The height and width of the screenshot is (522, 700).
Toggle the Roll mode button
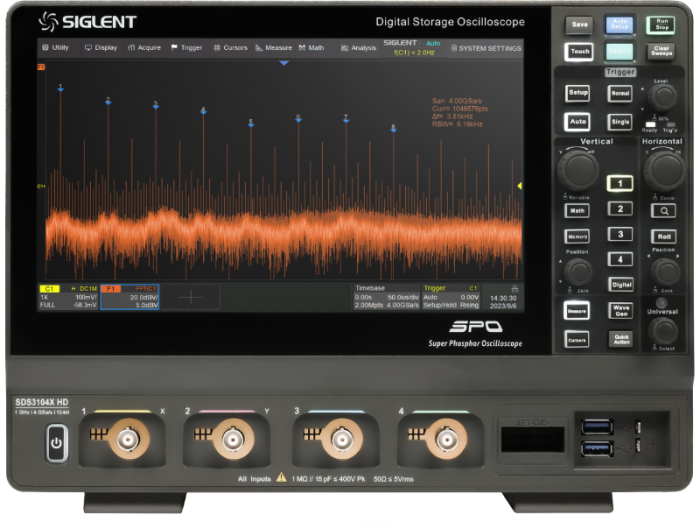[x=664, y=237]
